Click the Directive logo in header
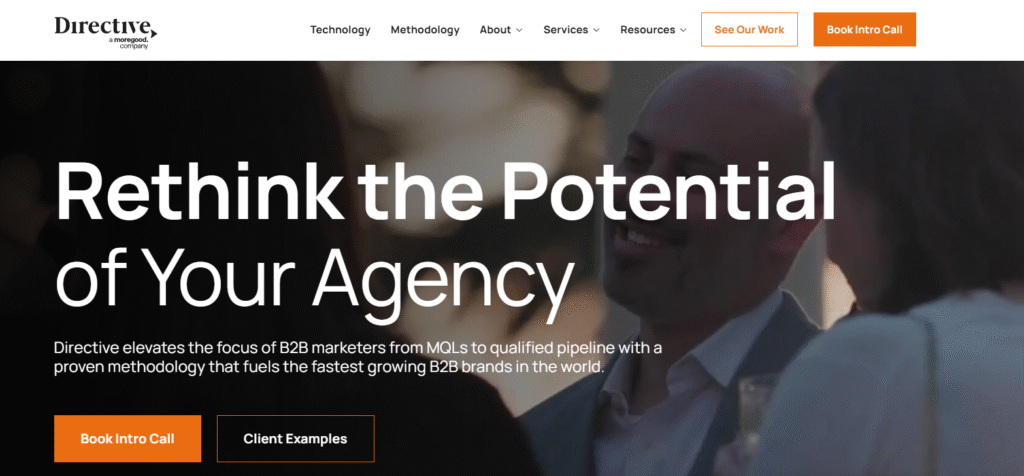Screen dimensions: 1024x476 pyautogui.click(x=106, y=33)
